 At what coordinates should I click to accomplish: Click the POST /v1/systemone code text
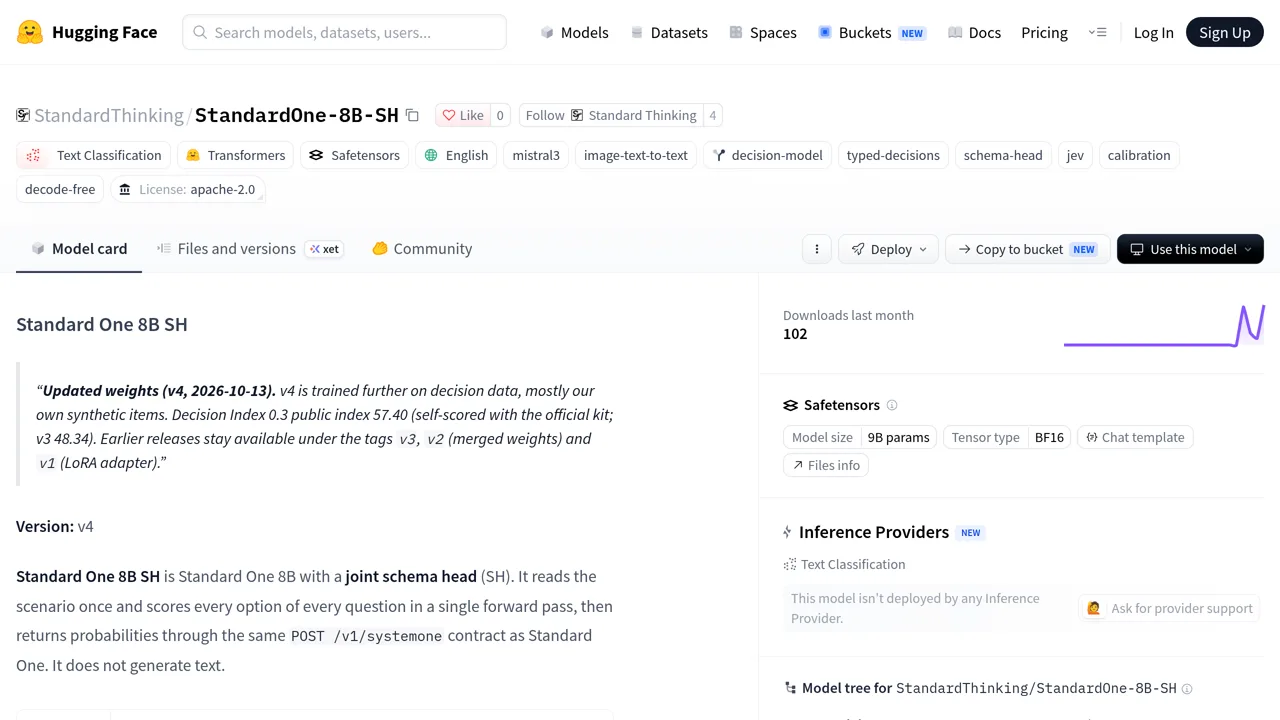tap(366, 636)
